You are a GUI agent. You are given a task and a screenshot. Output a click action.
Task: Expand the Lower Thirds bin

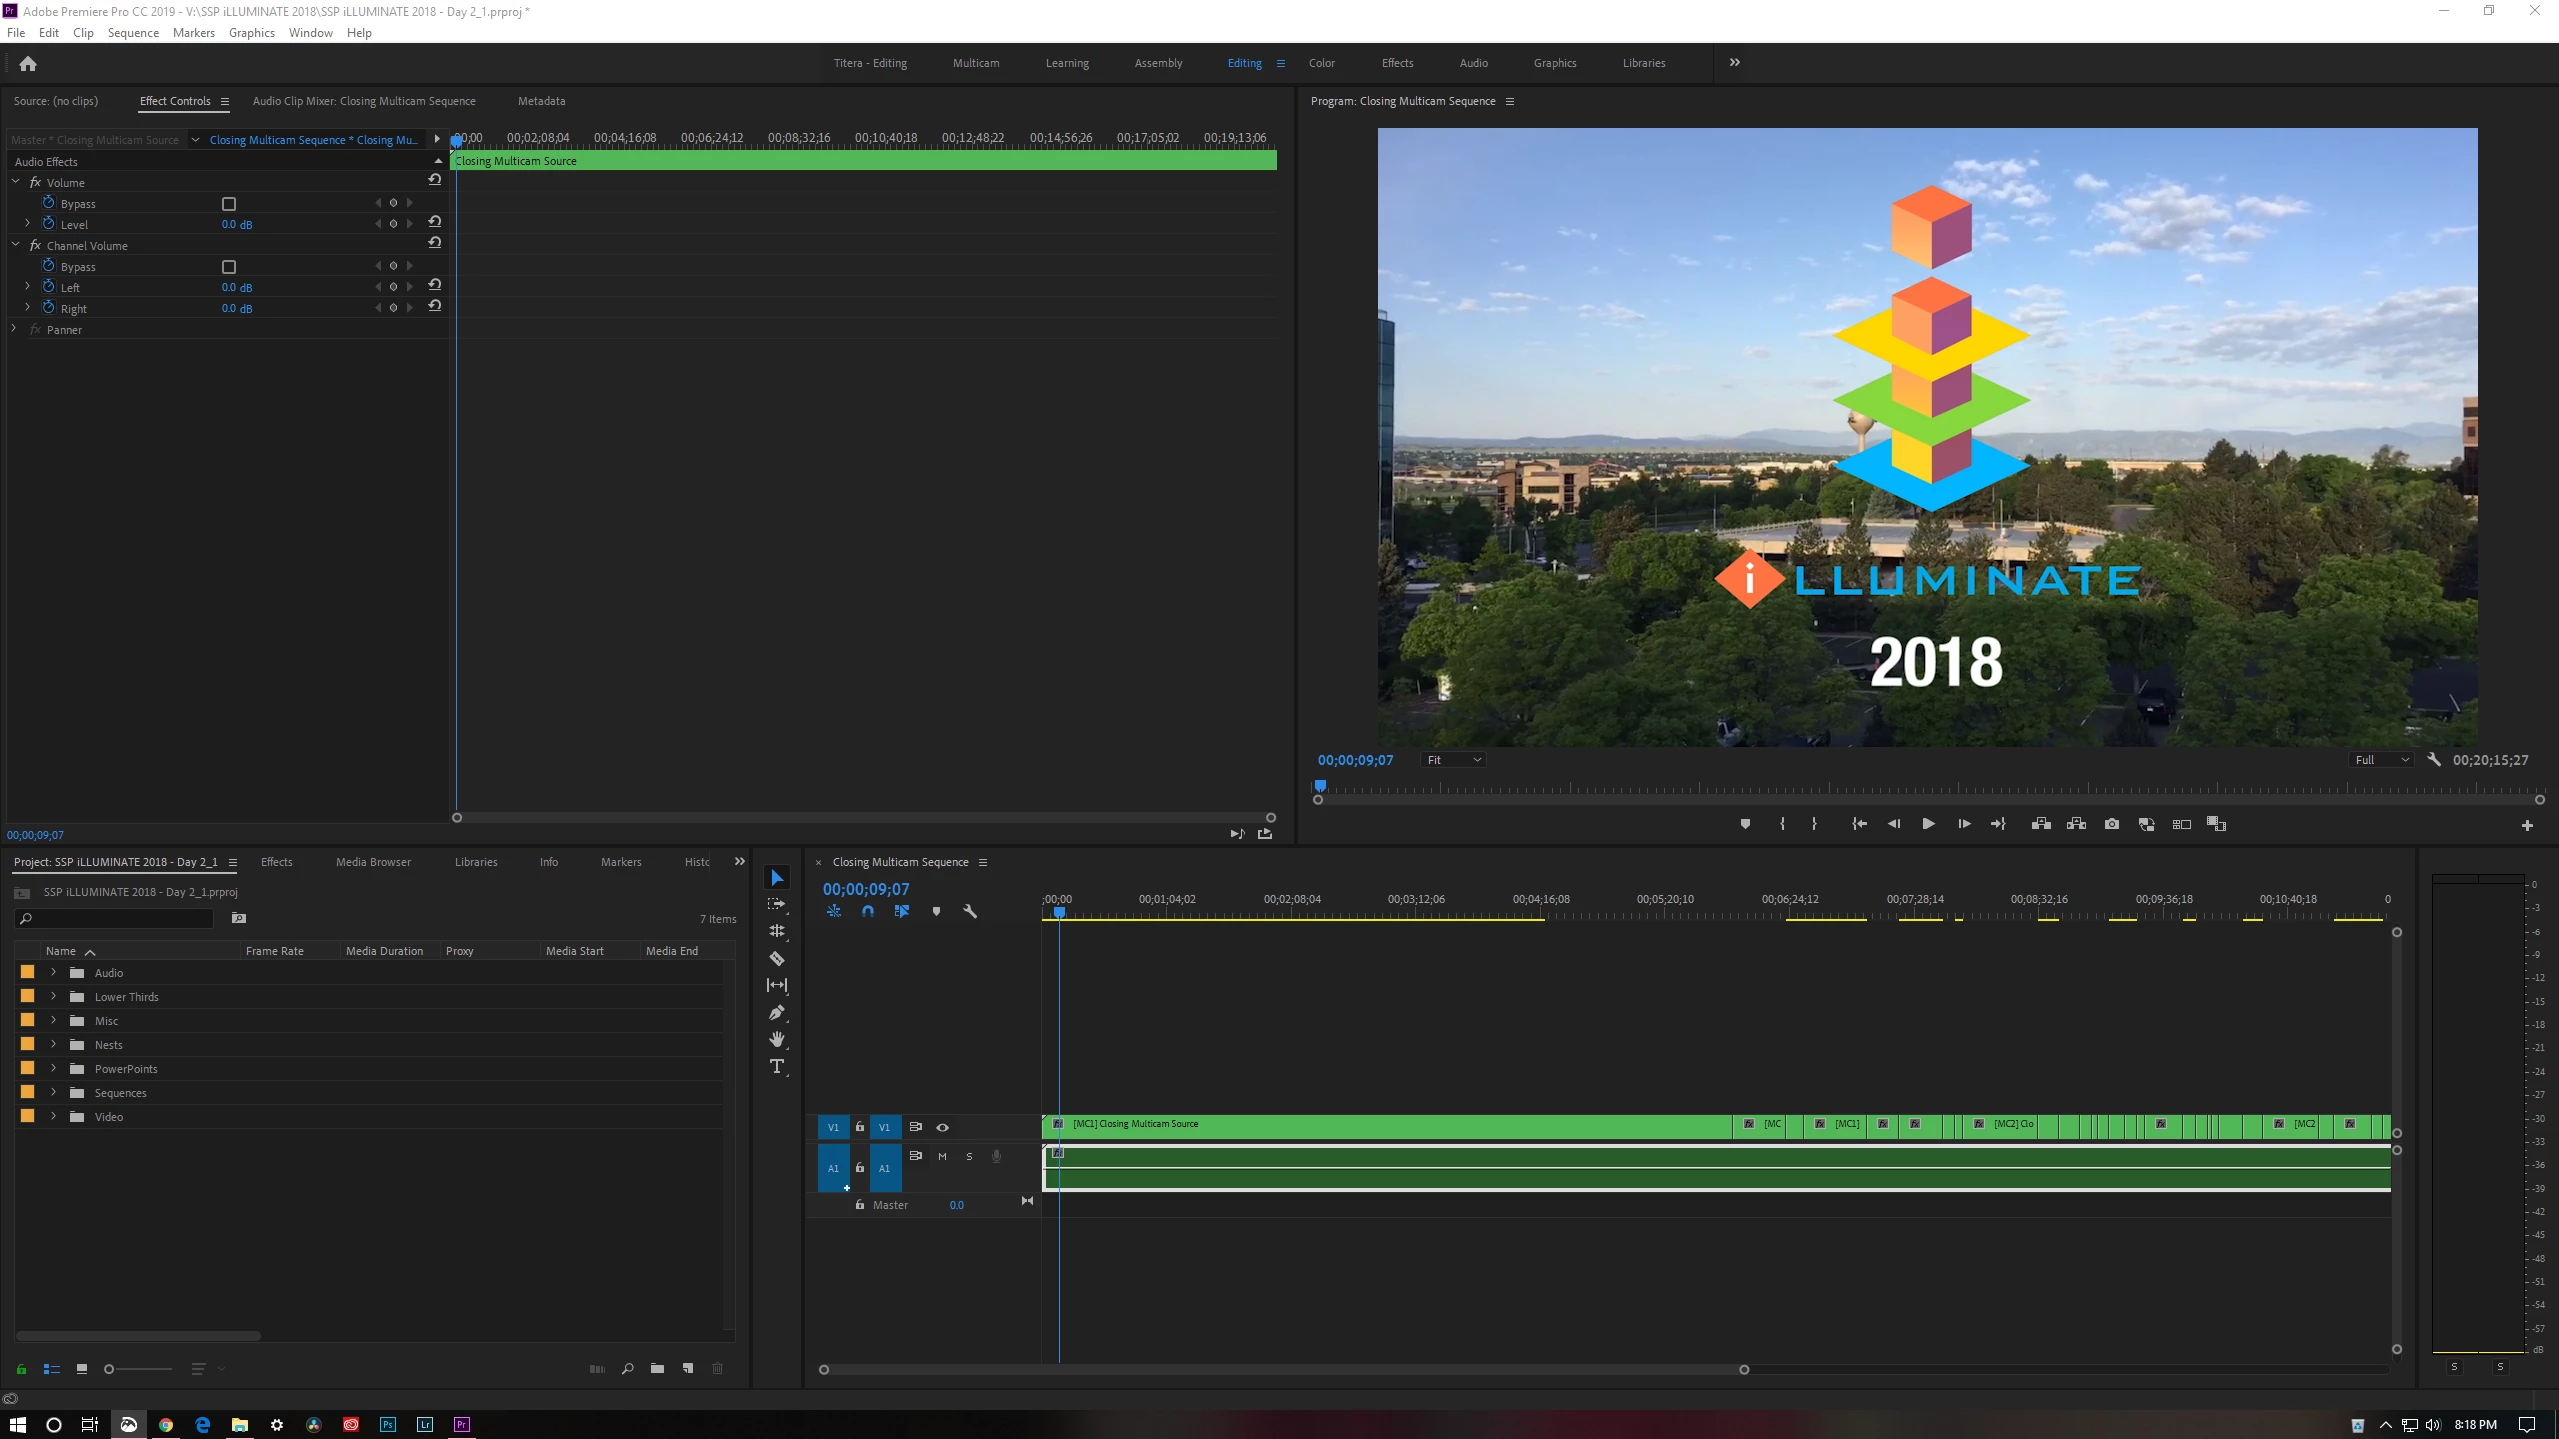[x=54, y=997]
